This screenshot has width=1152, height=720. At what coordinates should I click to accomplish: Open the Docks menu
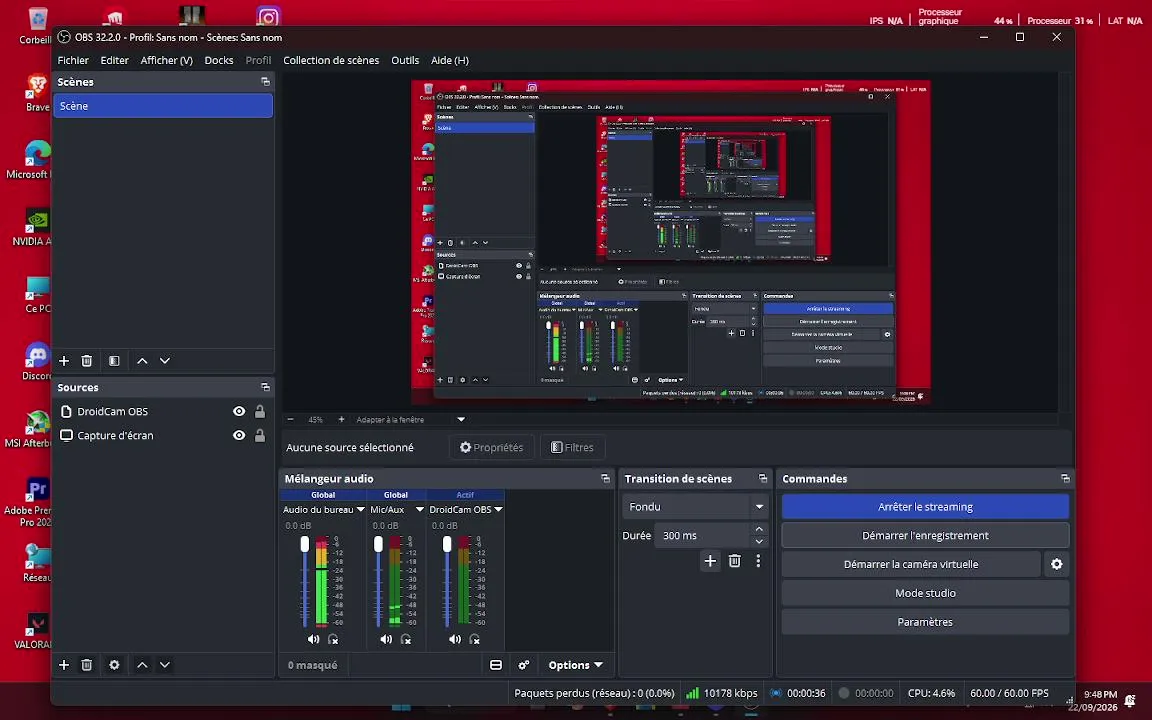pos(219,60)
